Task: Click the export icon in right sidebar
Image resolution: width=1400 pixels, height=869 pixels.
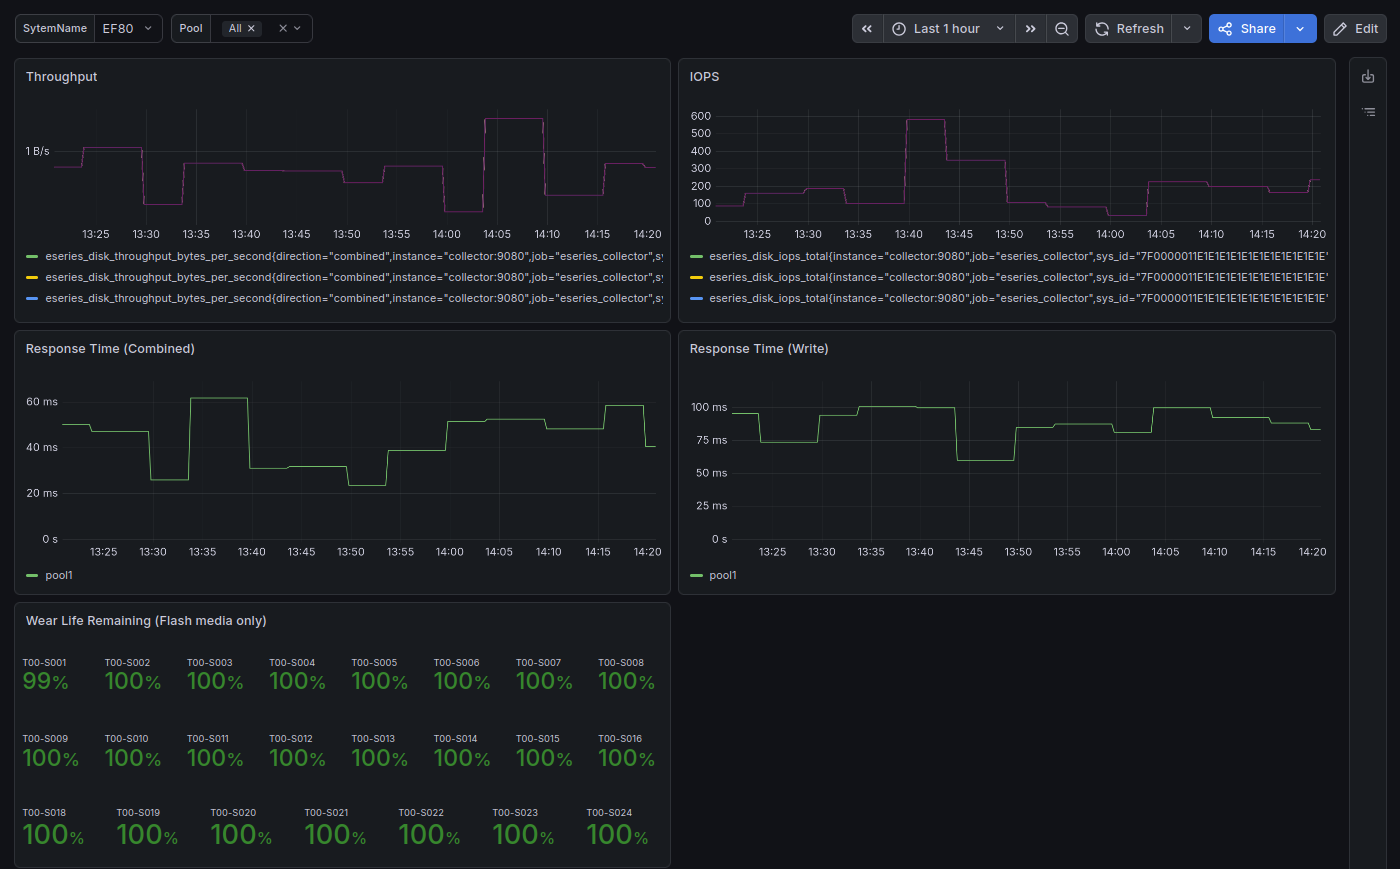Action: point(1368,76)
